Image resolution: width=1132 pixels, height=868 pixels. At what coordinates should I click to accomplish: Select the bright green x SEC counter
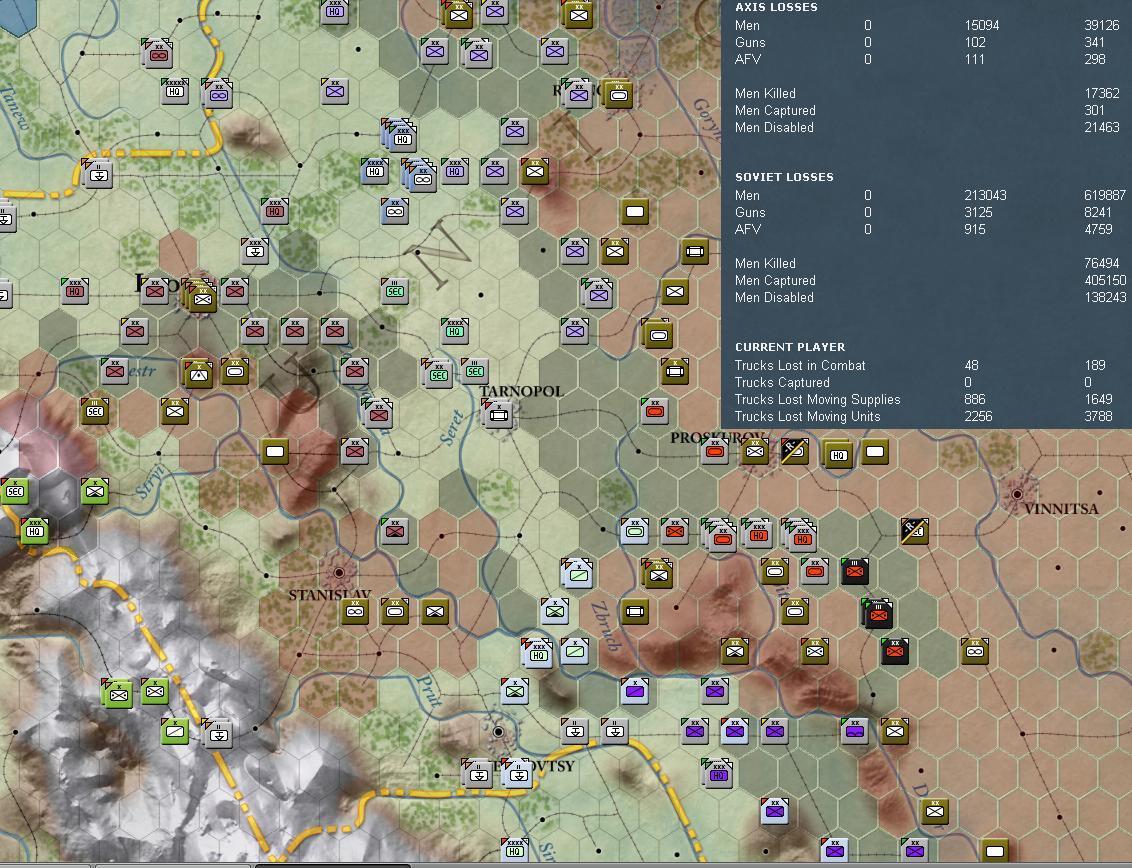click(x=14, y=491)
